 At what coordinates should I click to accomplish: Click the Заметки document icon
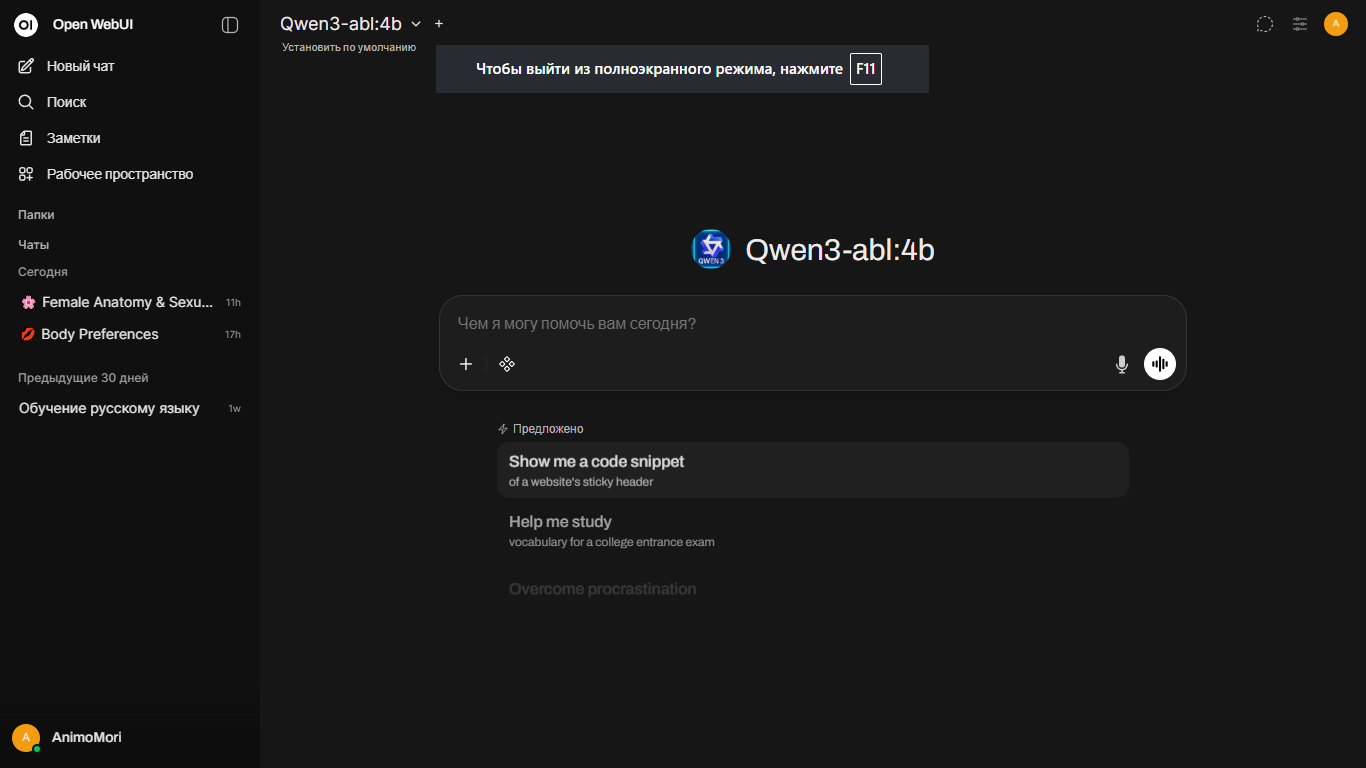tap(27, 138)
